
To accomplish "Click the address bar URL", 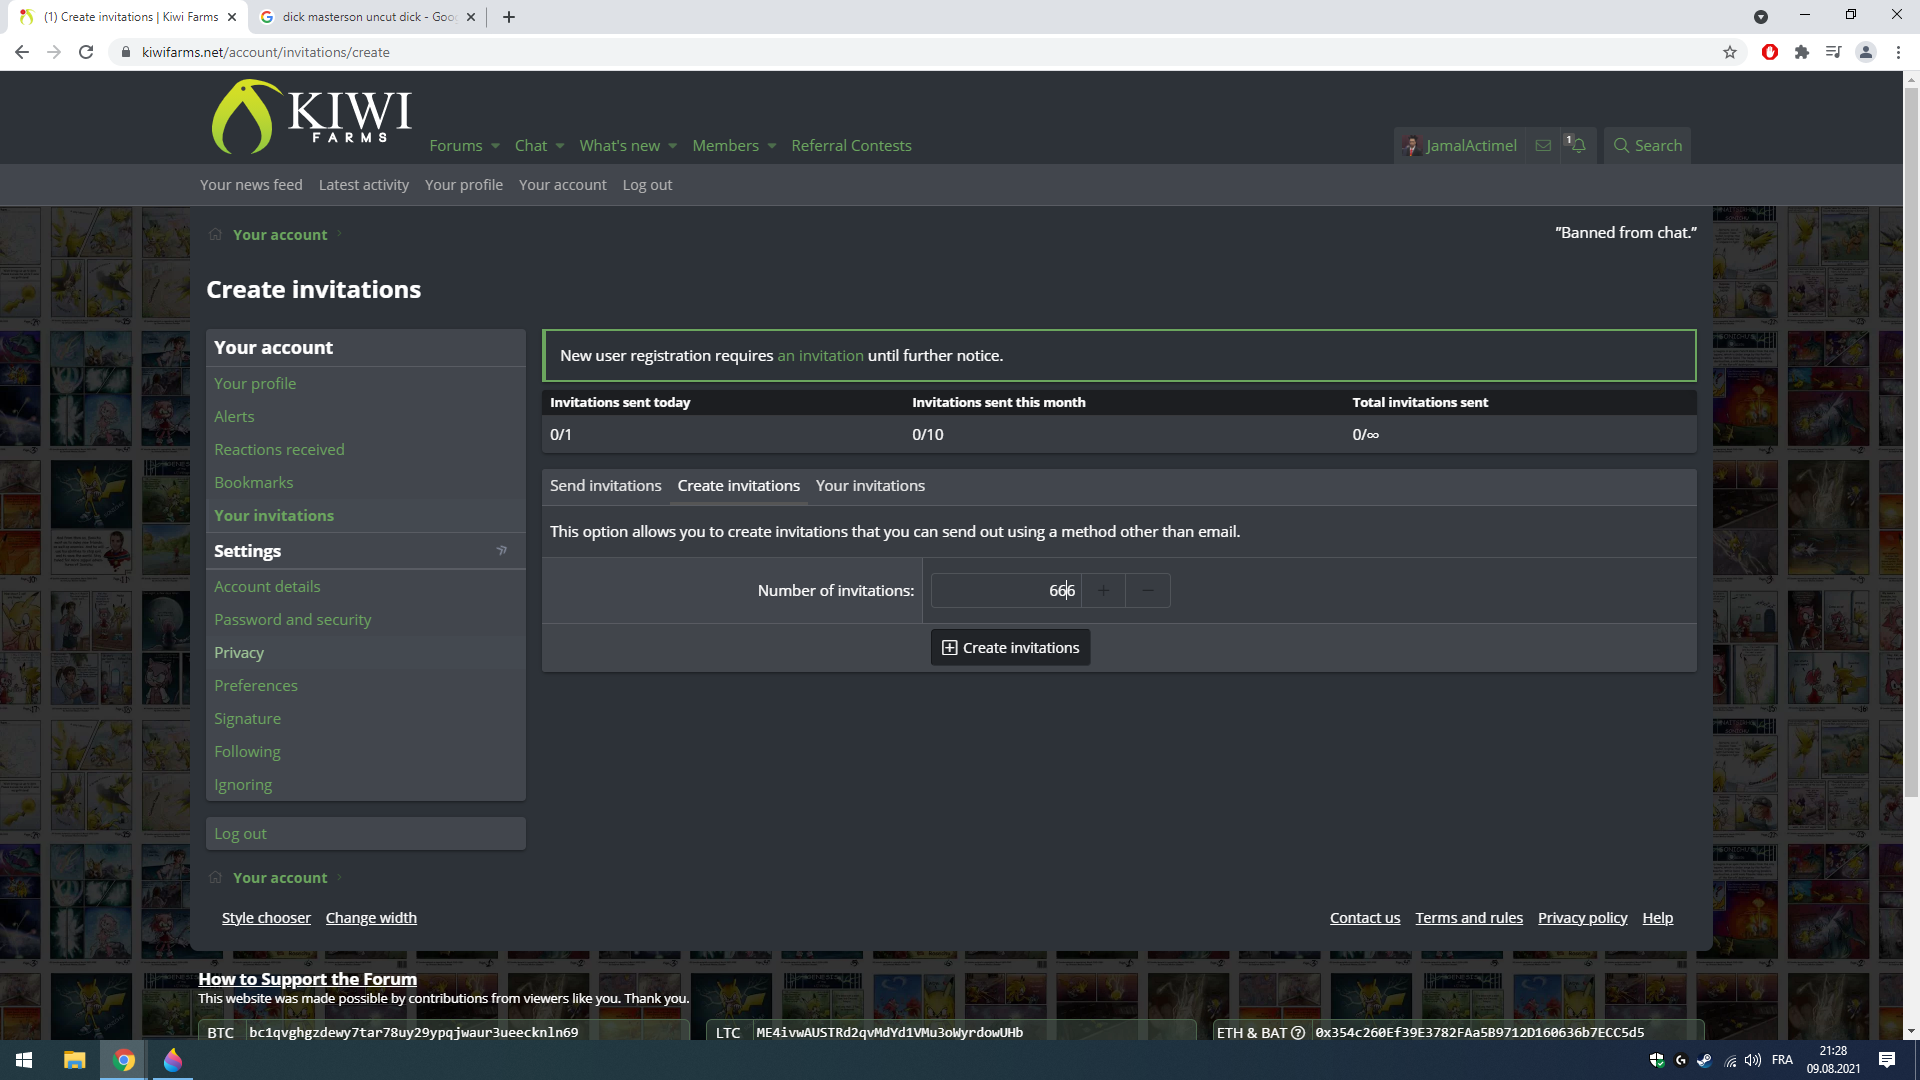I will point(266,52).
